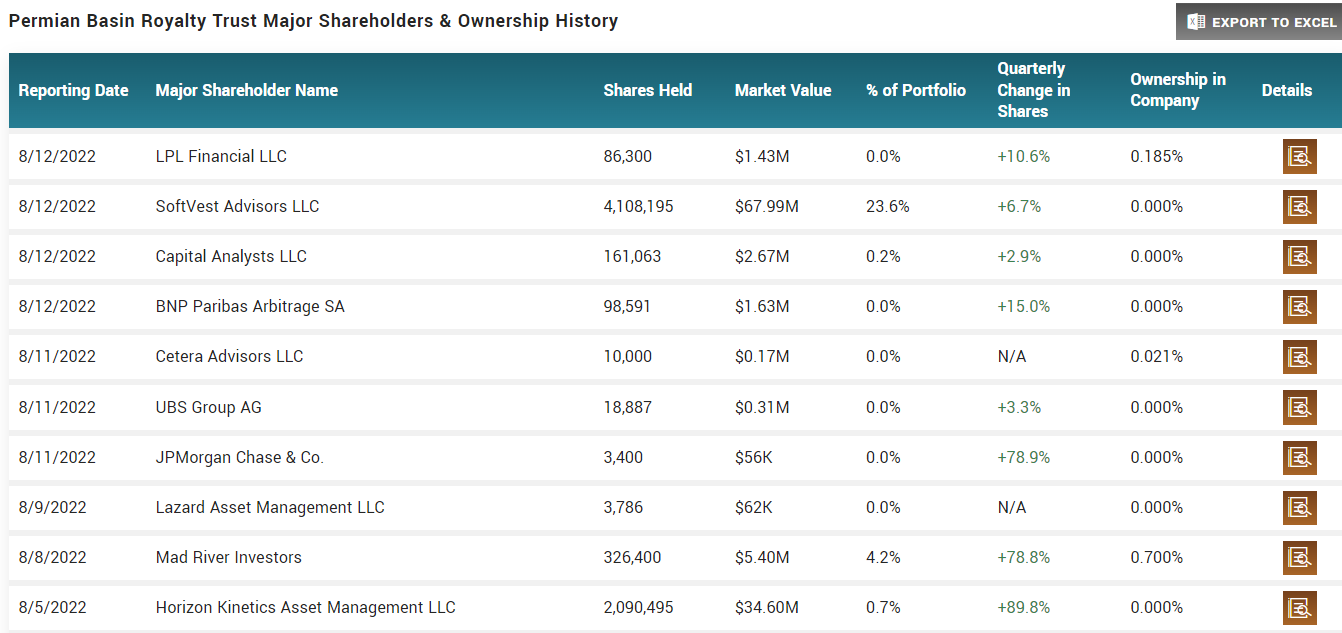Click the +10.6% quarterly change value
The image size is (1342, 633).
coord(1024,156)
